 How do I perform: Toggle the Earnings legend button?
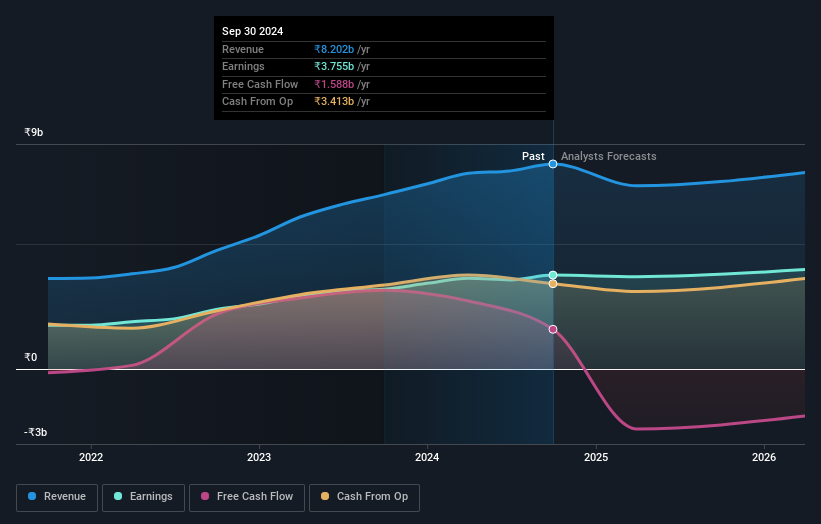(x=143, y=497)
